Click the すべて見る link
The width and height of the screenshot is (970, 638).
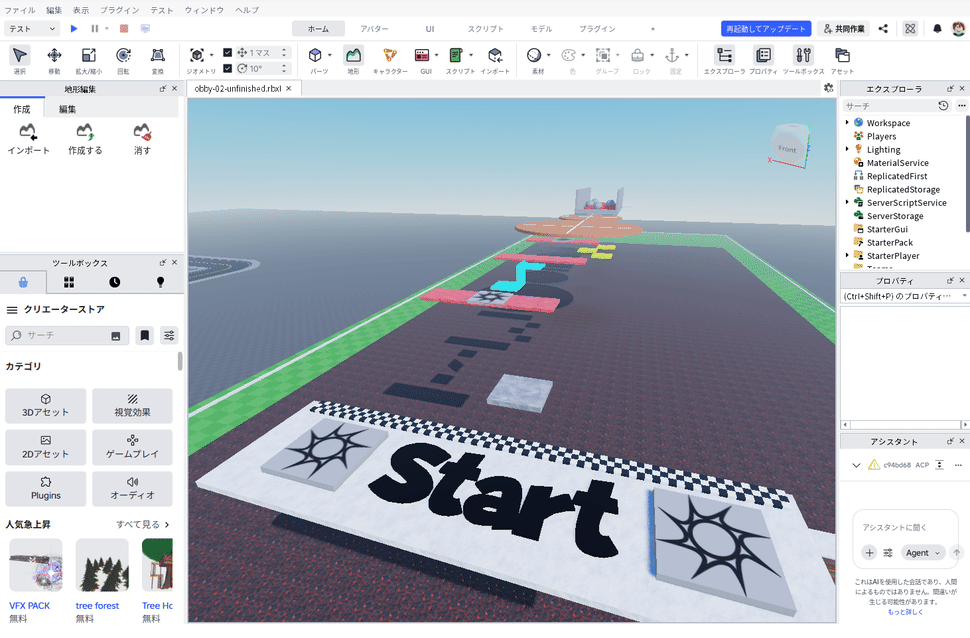pos(143,524)
